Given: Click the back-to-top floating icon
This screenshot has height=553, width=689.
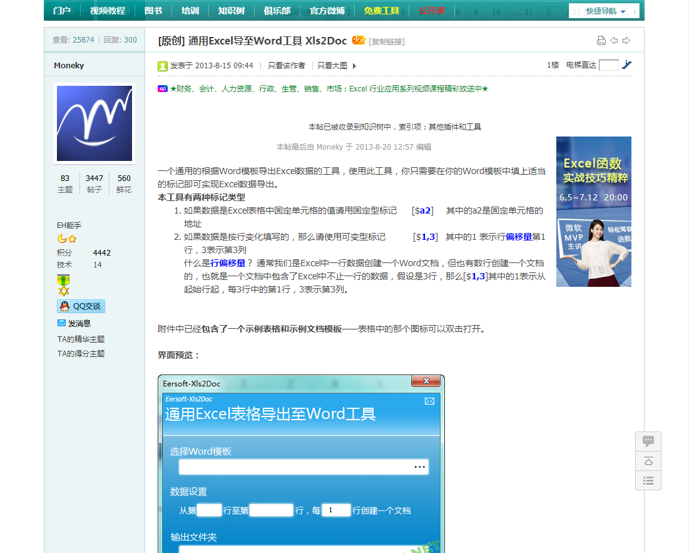Looking at the screenshot, I should tap(648, 461).
